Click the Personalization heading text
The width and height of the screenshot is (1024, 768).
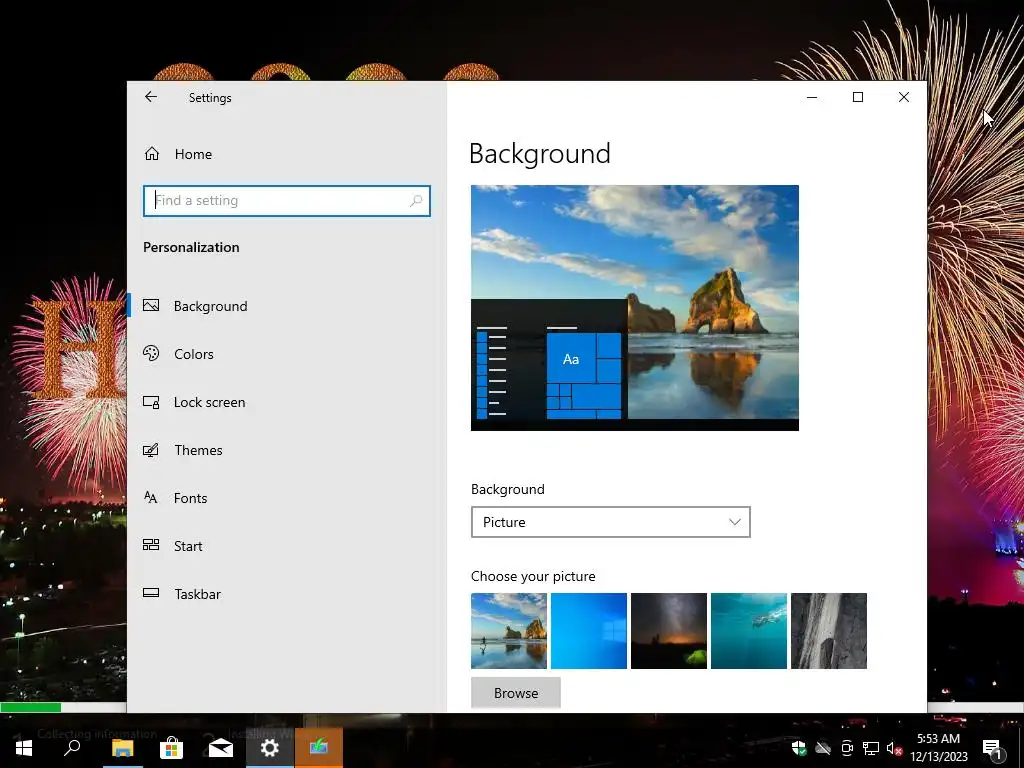click(191, 248)
